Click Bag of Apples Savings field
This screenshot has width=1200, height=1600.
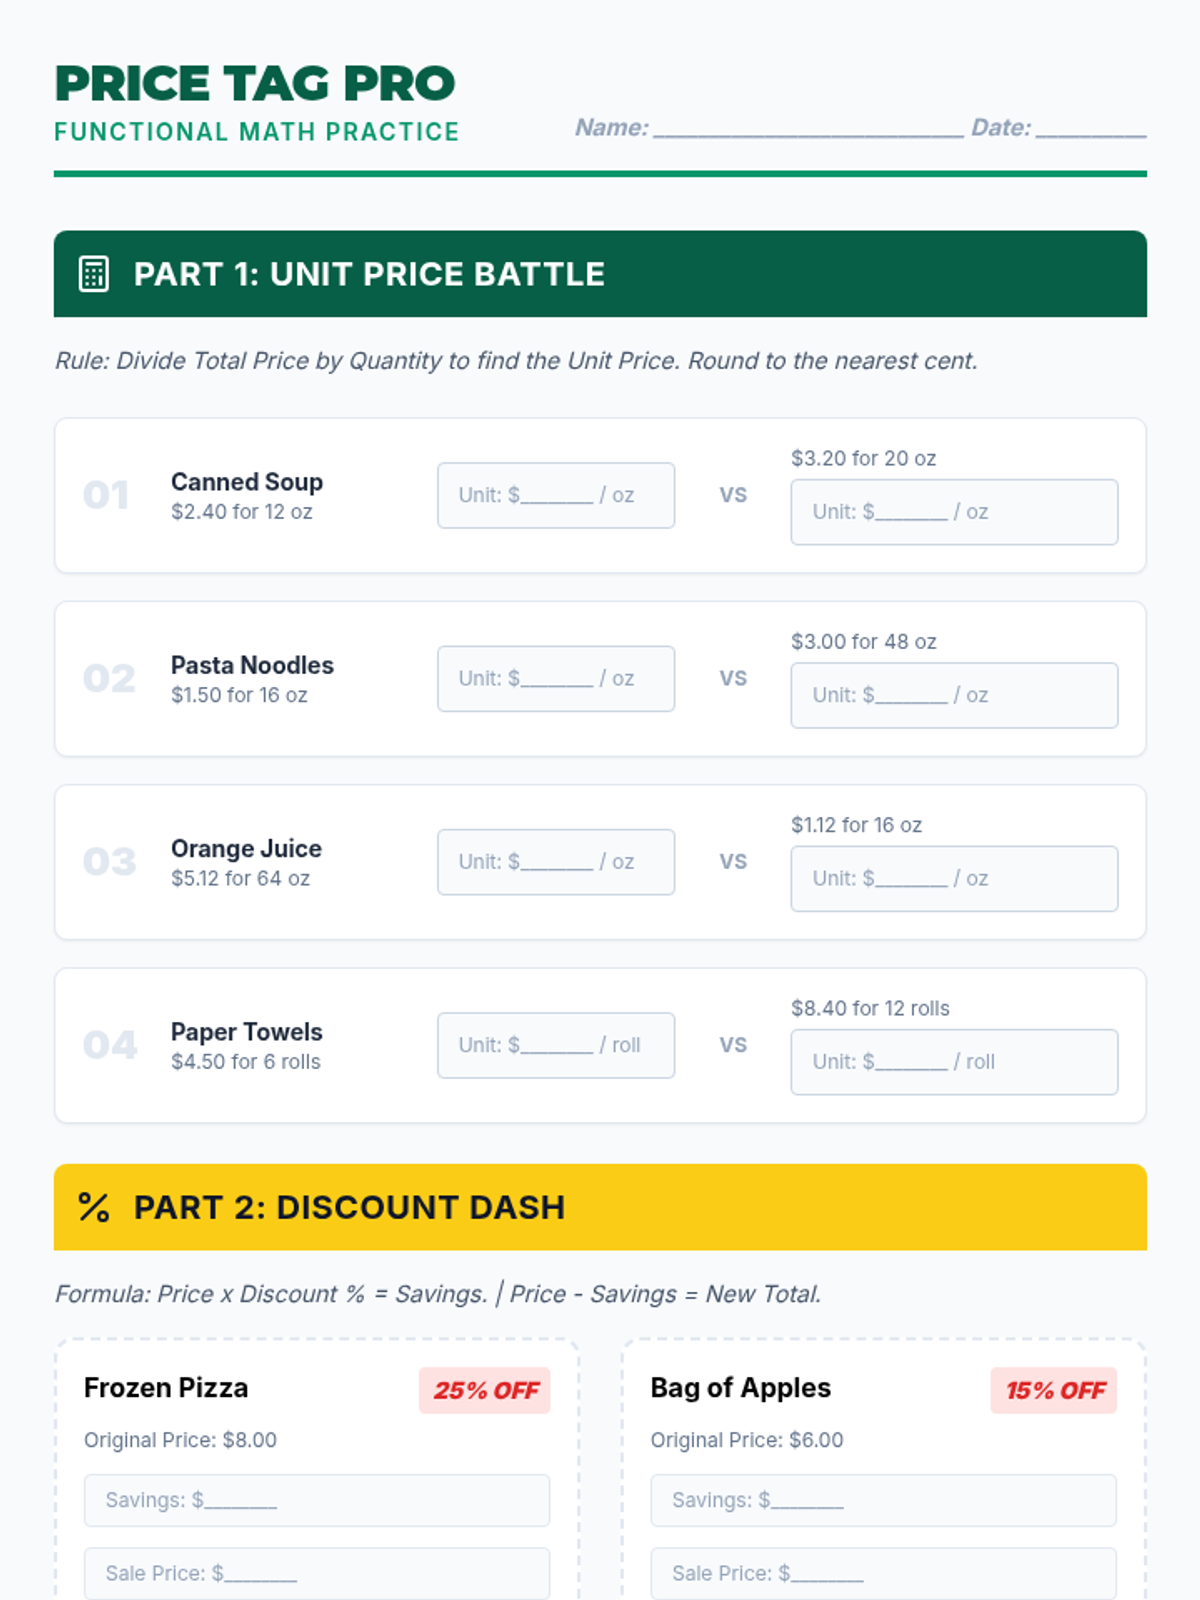pos(883,1500)
